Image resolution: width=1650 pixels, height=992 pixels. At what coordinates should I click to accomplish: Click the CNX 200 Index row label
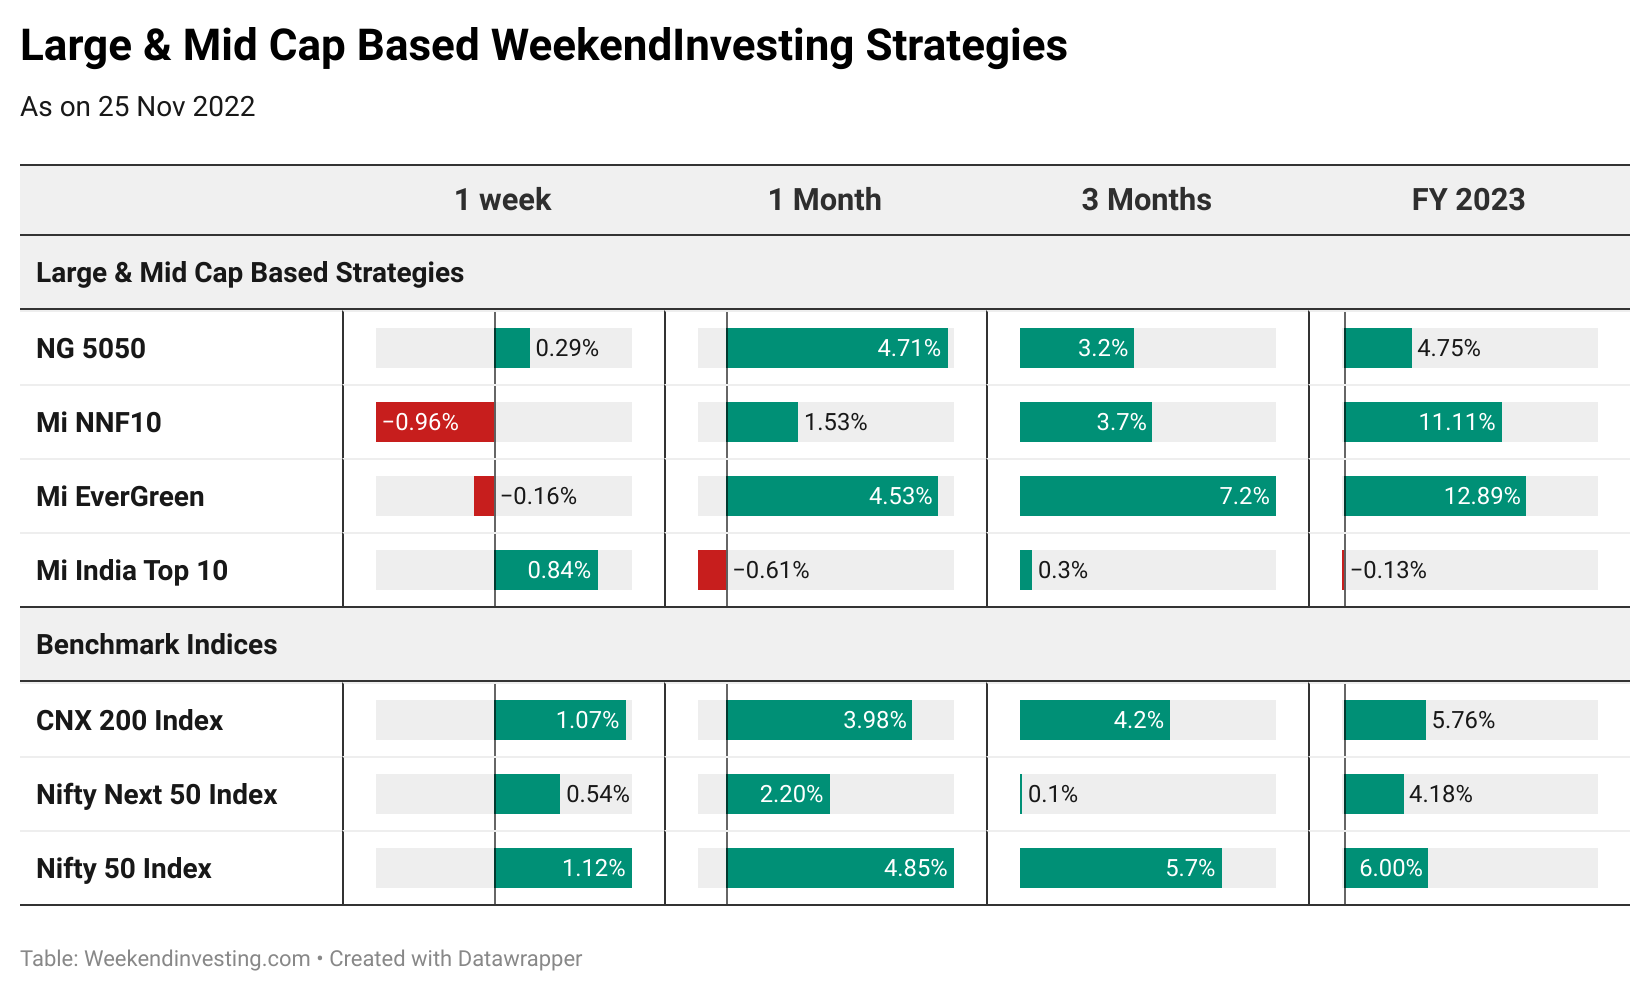130,721
